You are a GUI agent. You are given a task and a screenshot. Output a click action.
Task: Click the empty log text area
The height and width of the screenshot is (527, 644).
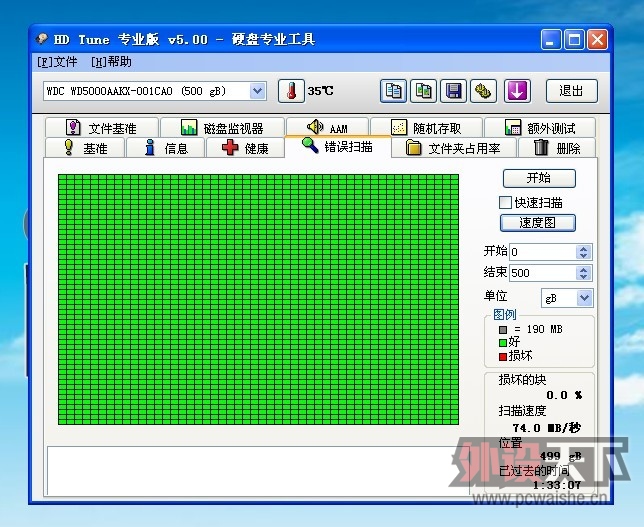(258, 471)
